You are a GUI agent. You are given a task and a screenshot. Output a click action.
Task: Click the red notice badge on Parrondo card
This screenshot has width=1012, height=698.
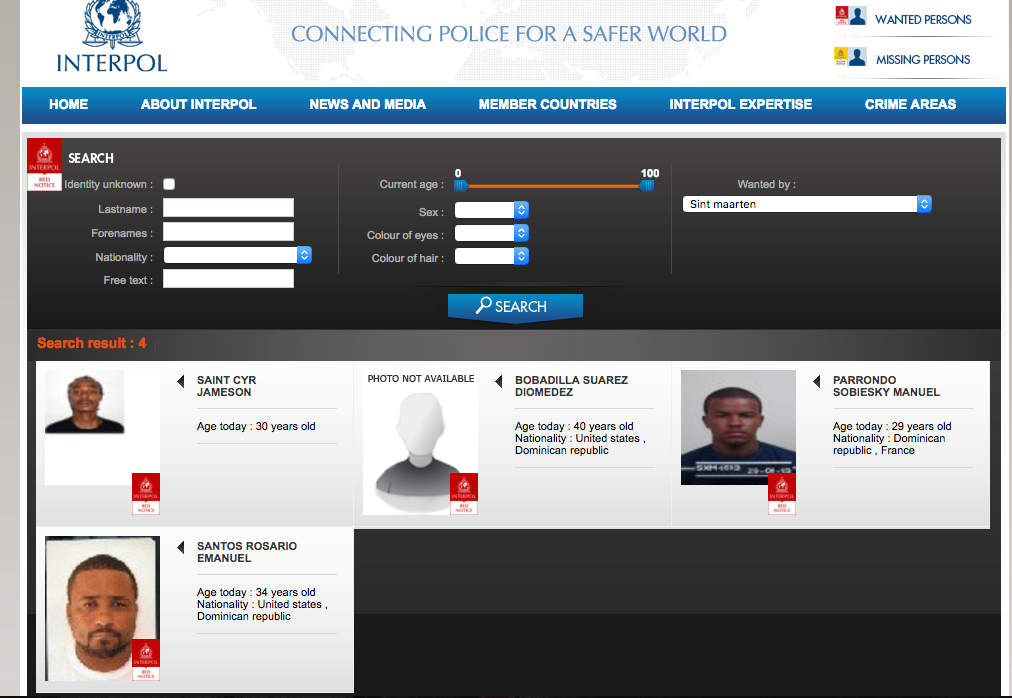coord(782,494)
